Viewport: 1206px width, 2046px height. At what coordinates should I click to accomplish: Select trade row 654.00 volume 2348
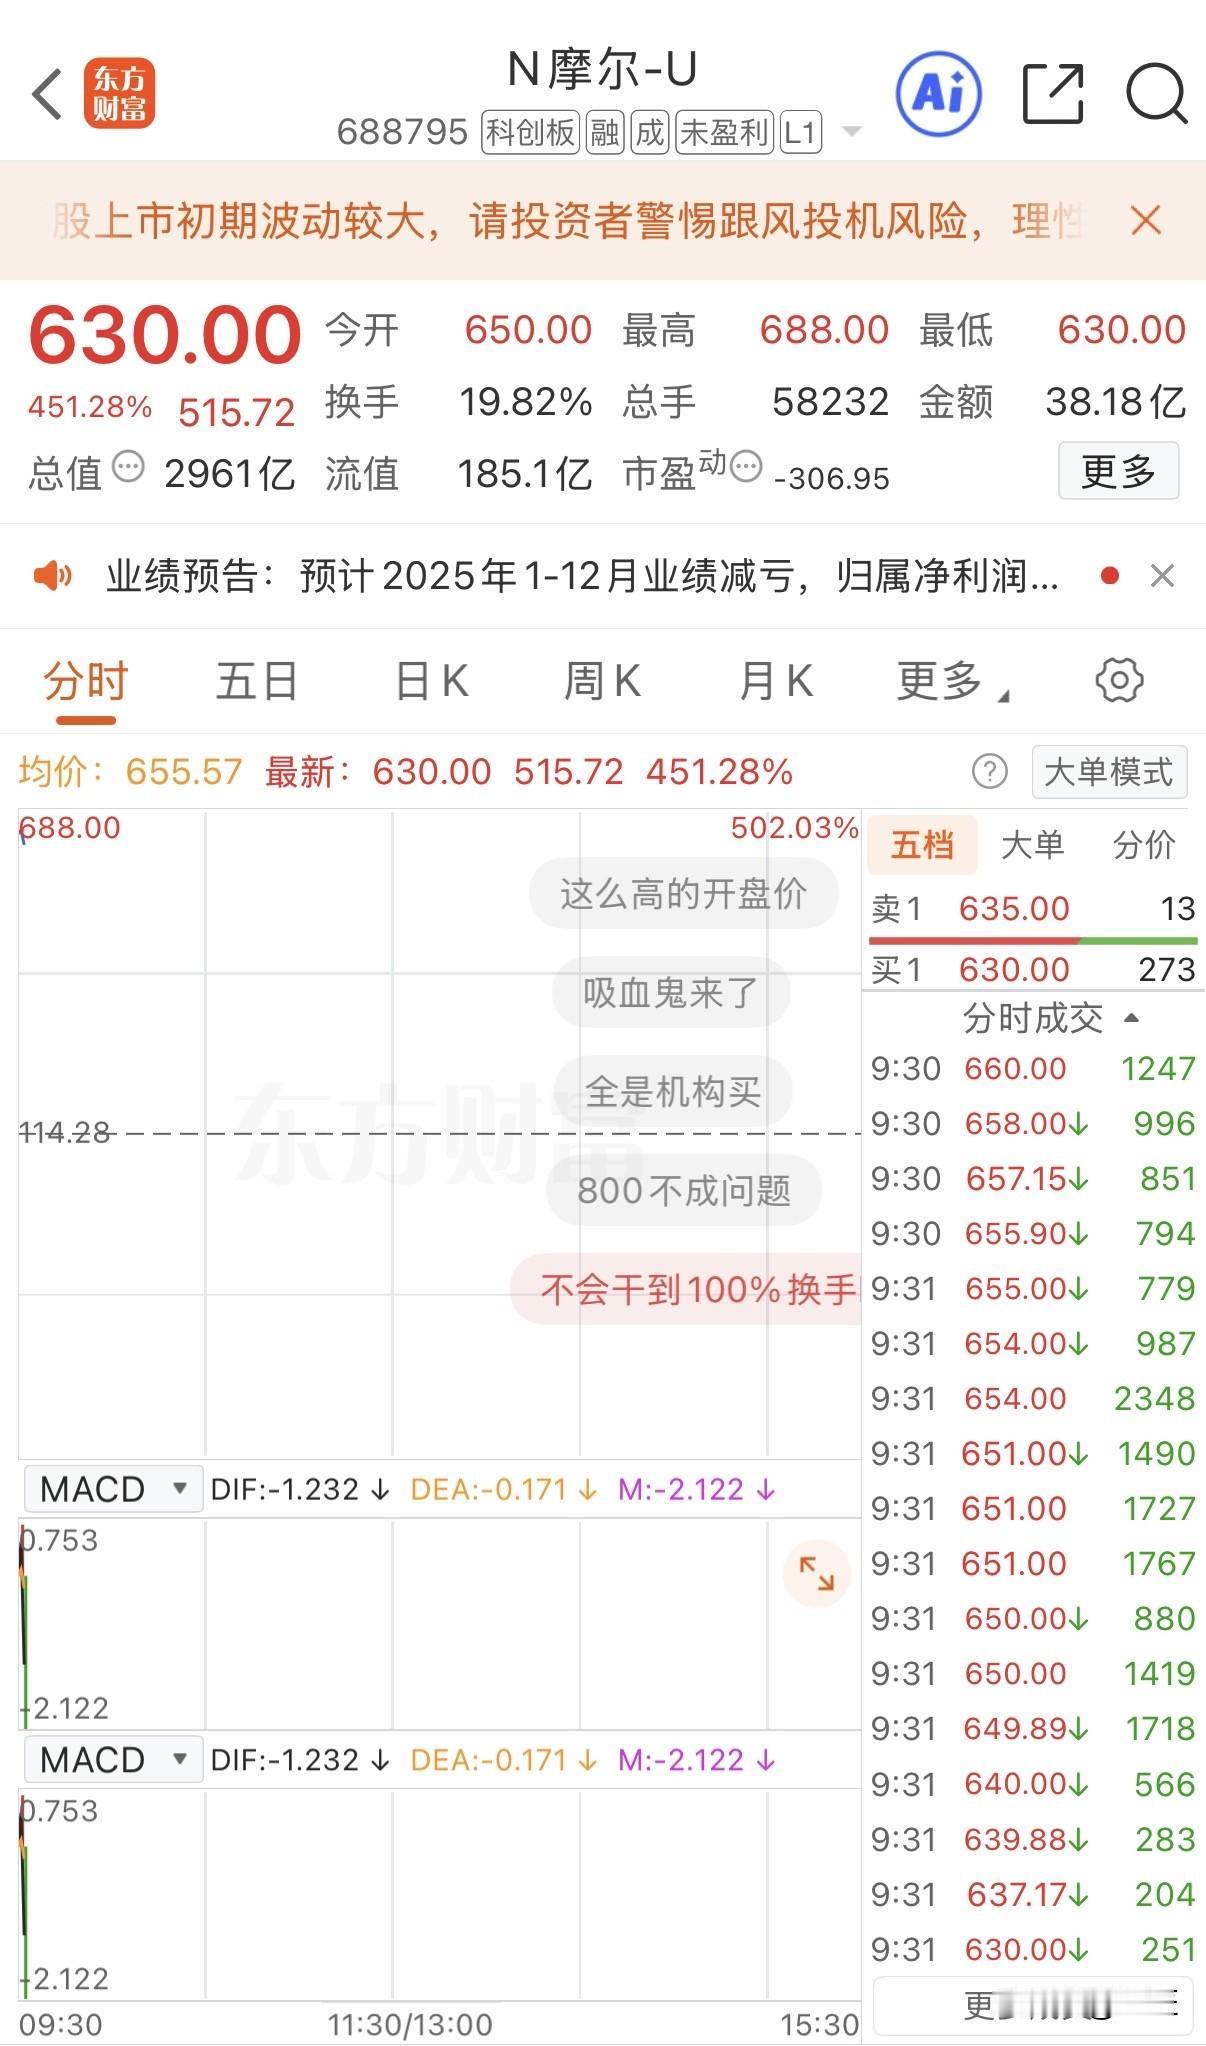[1033, 1398]
